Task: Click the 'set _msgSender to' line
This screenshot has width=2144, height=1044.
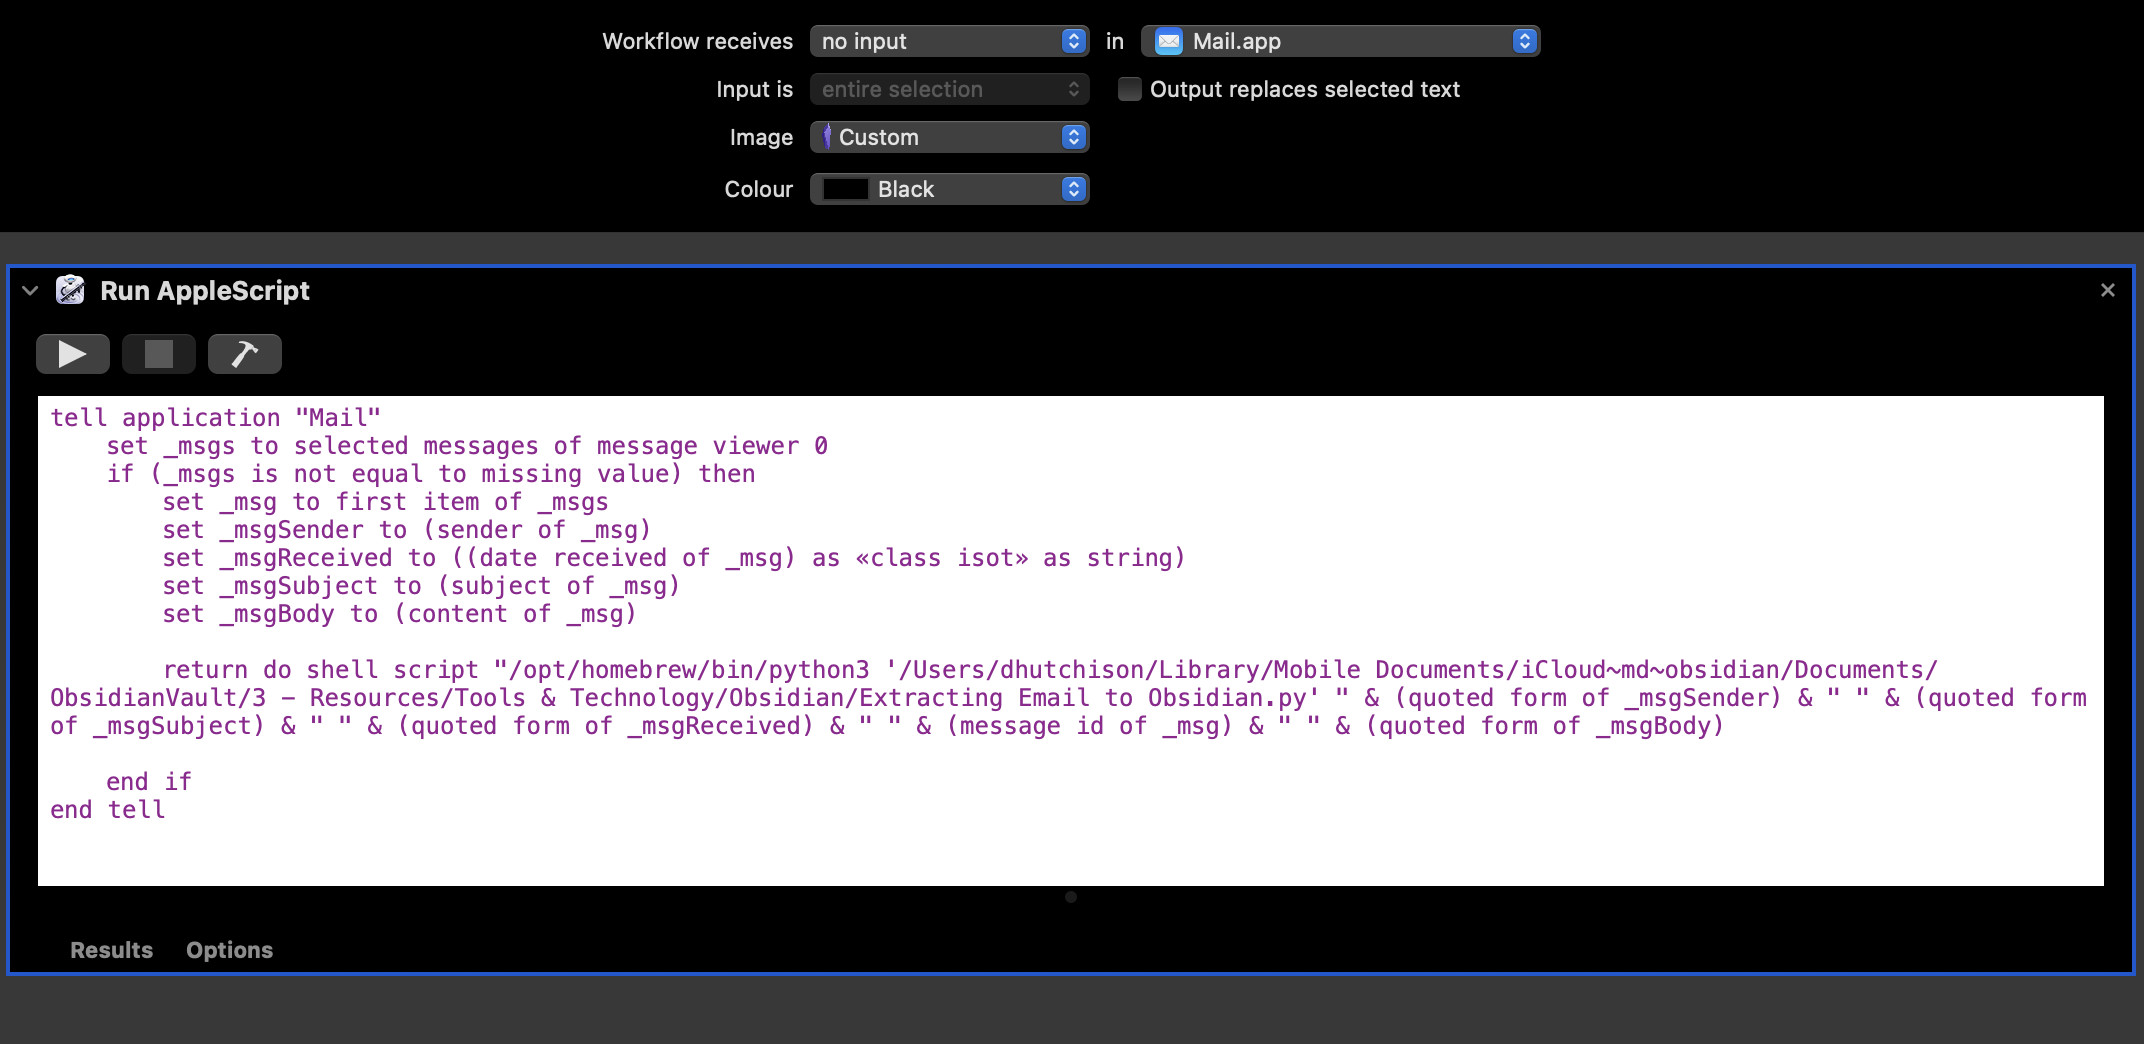Action: coord(407,530)
